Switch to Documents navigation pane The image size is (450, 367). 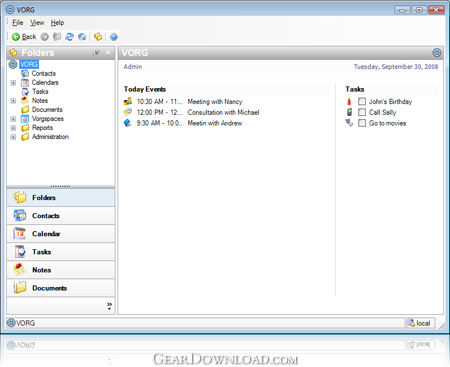pos(61,288)
